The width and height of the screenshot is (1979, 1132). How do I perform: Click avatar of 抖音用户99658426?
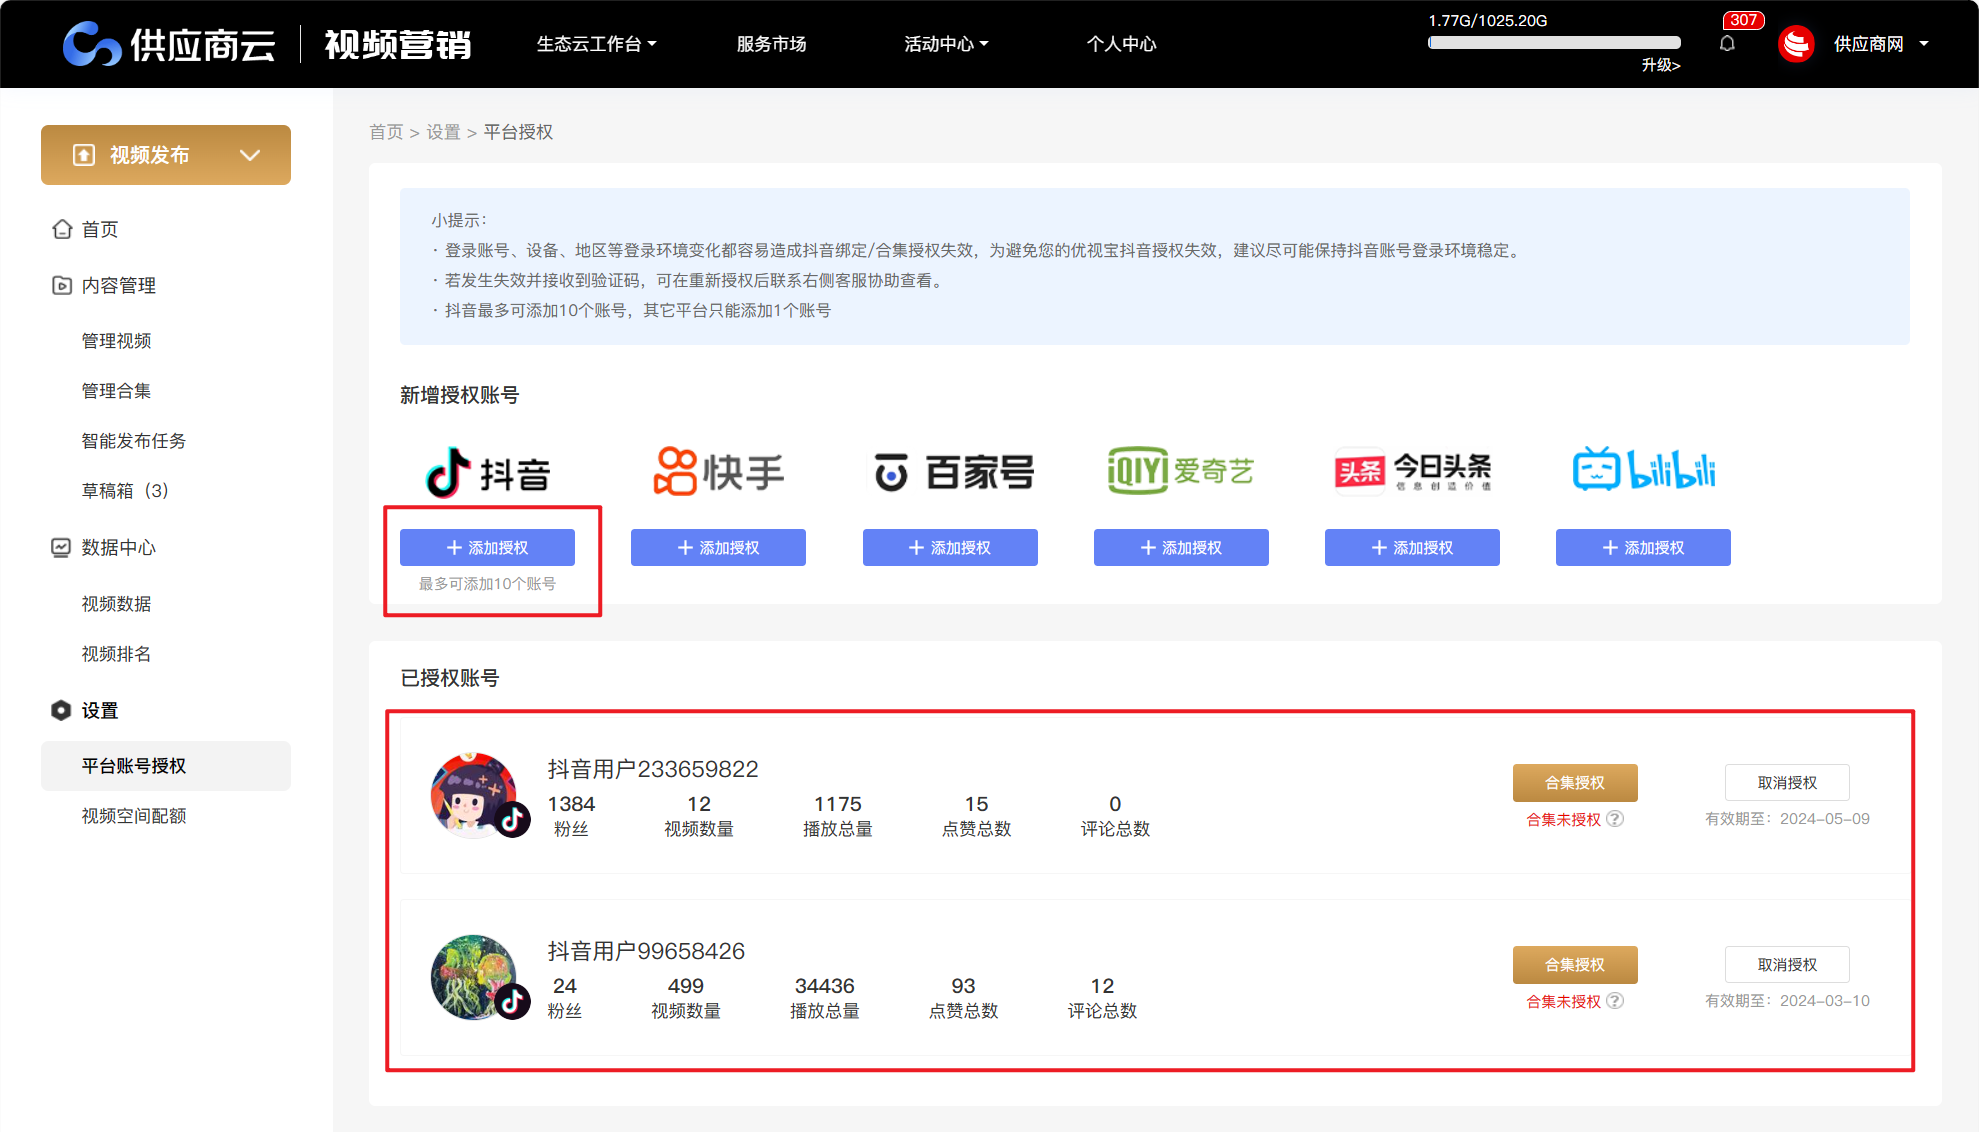pyautogui.click(x=475, y=977)
